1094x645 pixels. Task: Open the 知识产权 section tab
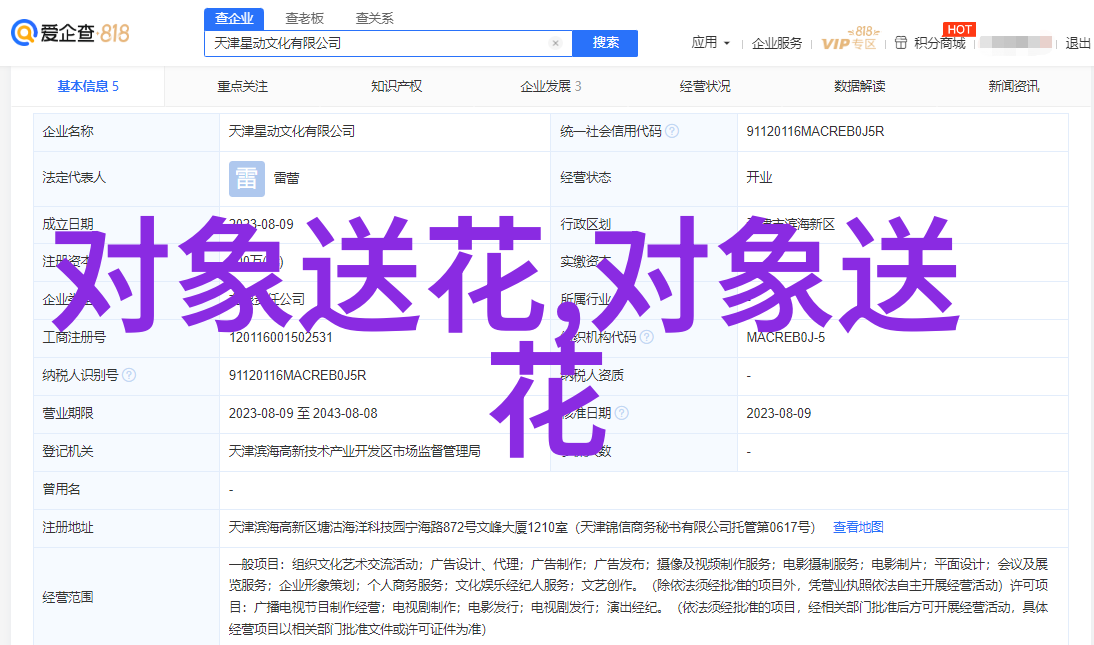[x=396, y=86]
